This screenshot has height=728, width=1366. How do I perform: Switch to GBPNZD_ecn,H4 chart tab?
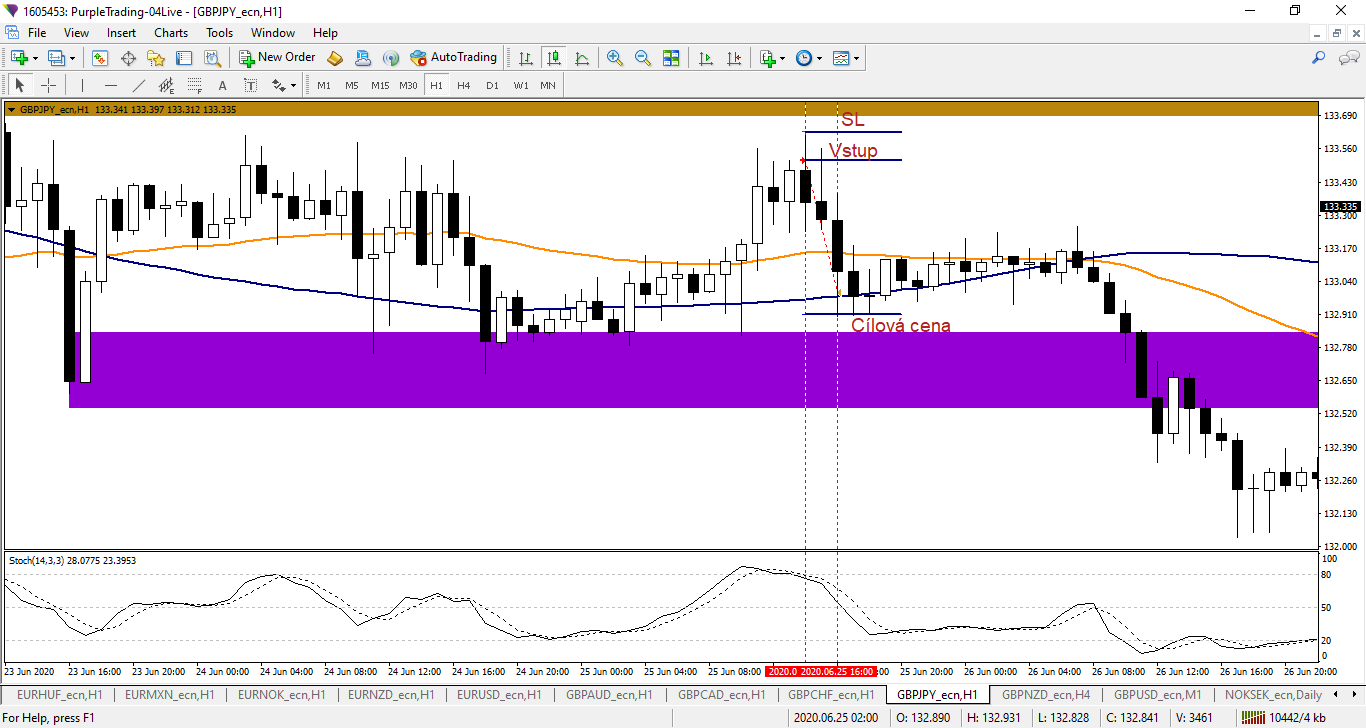pyautogui.click(x=1046, y=694)
